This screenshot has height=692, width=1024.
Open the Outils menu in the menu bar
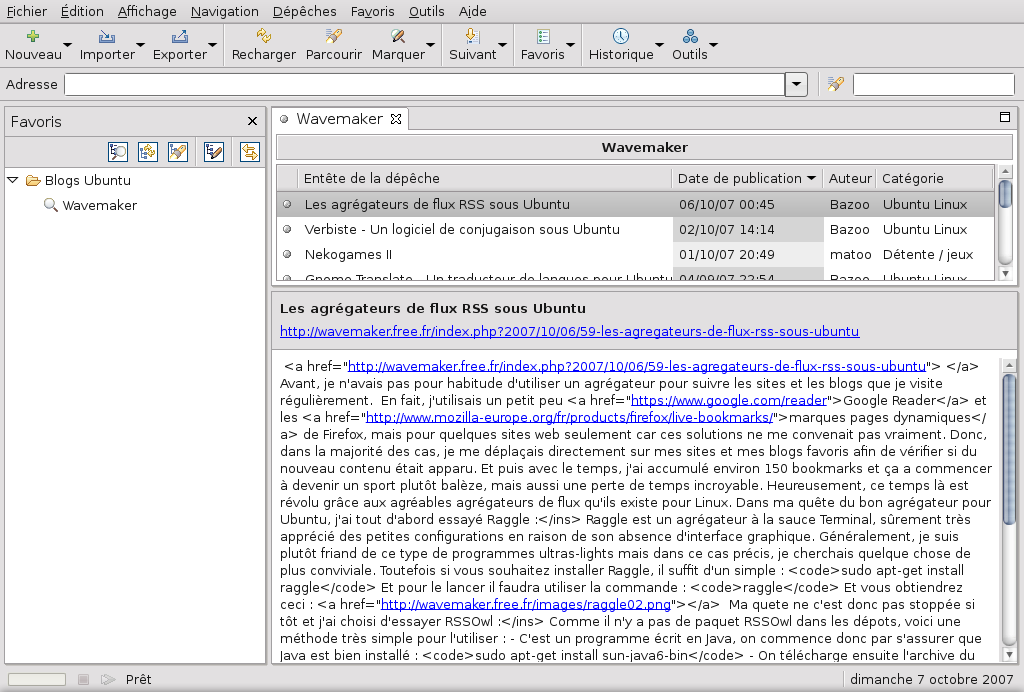click(x=426, y=11)
